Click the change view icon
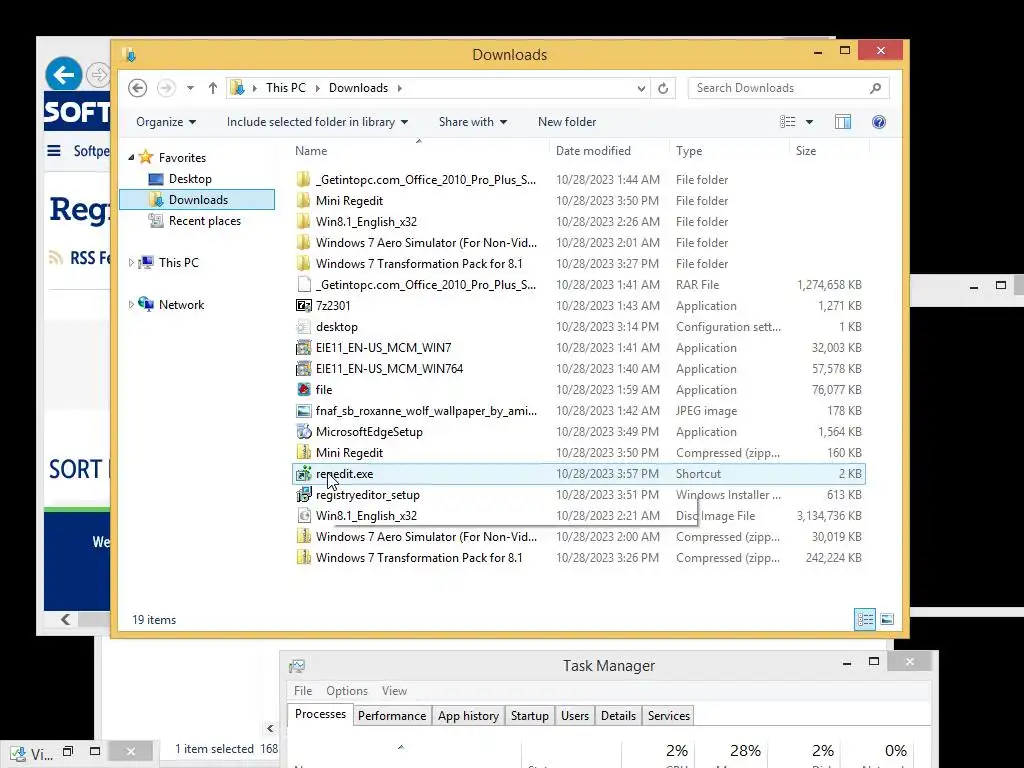 pos(788,122)
